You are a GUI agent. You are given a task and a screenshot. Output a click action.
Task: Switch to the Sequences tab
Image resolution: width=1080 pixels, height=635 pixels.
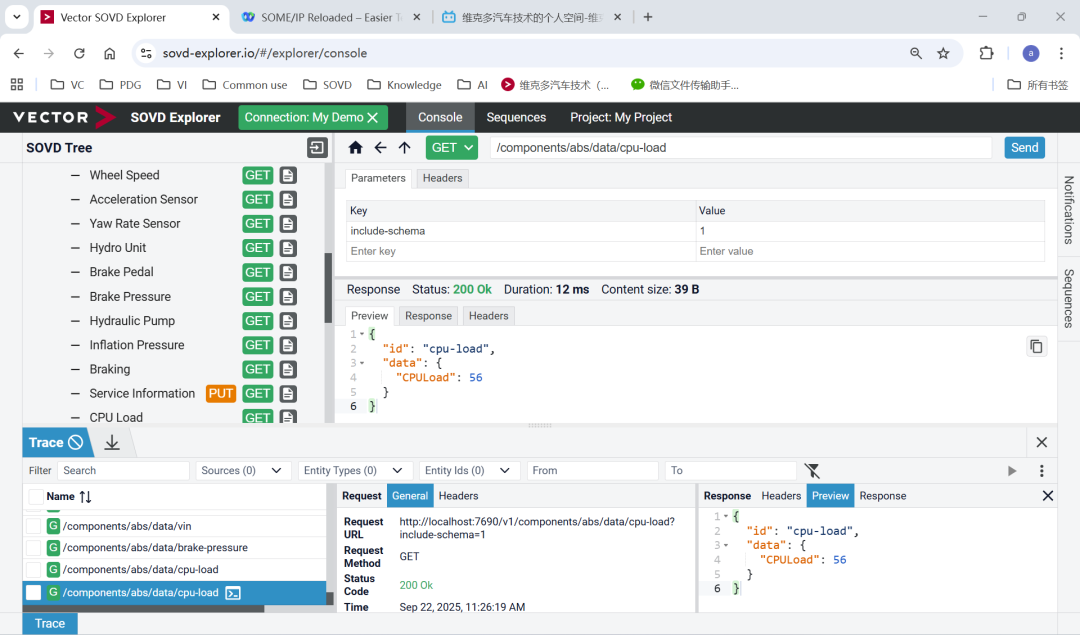point(516,117)
